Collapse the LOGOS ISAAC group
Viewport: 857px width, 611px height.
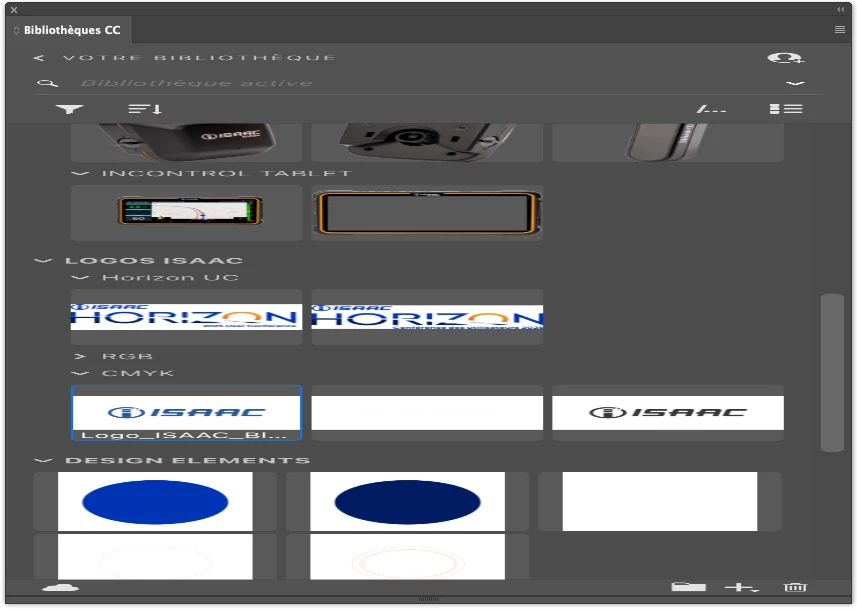click(x=43, y=261)
